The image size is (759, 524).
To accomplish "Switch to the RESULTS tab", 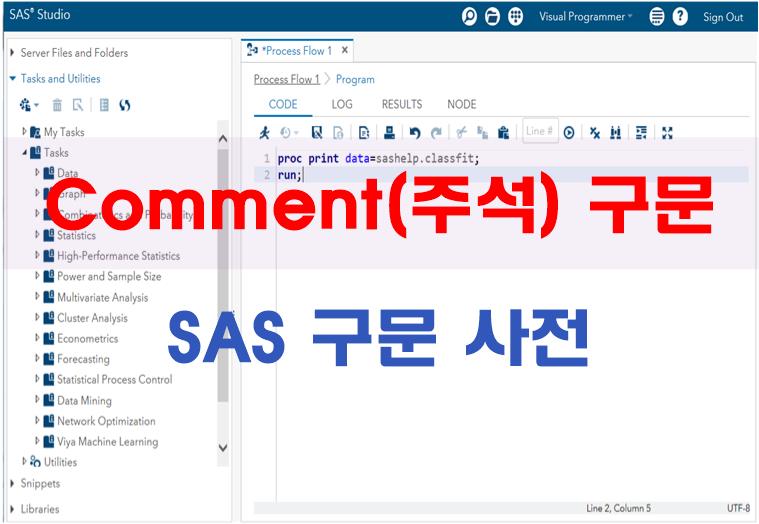I will click(402, 104).
